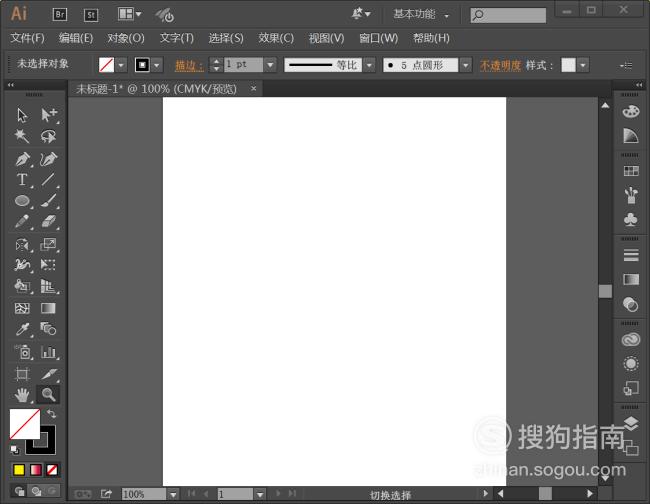Select the Slice tool
Image resolution: width=650 pixels, height=504 pixels.
point(49,374)
